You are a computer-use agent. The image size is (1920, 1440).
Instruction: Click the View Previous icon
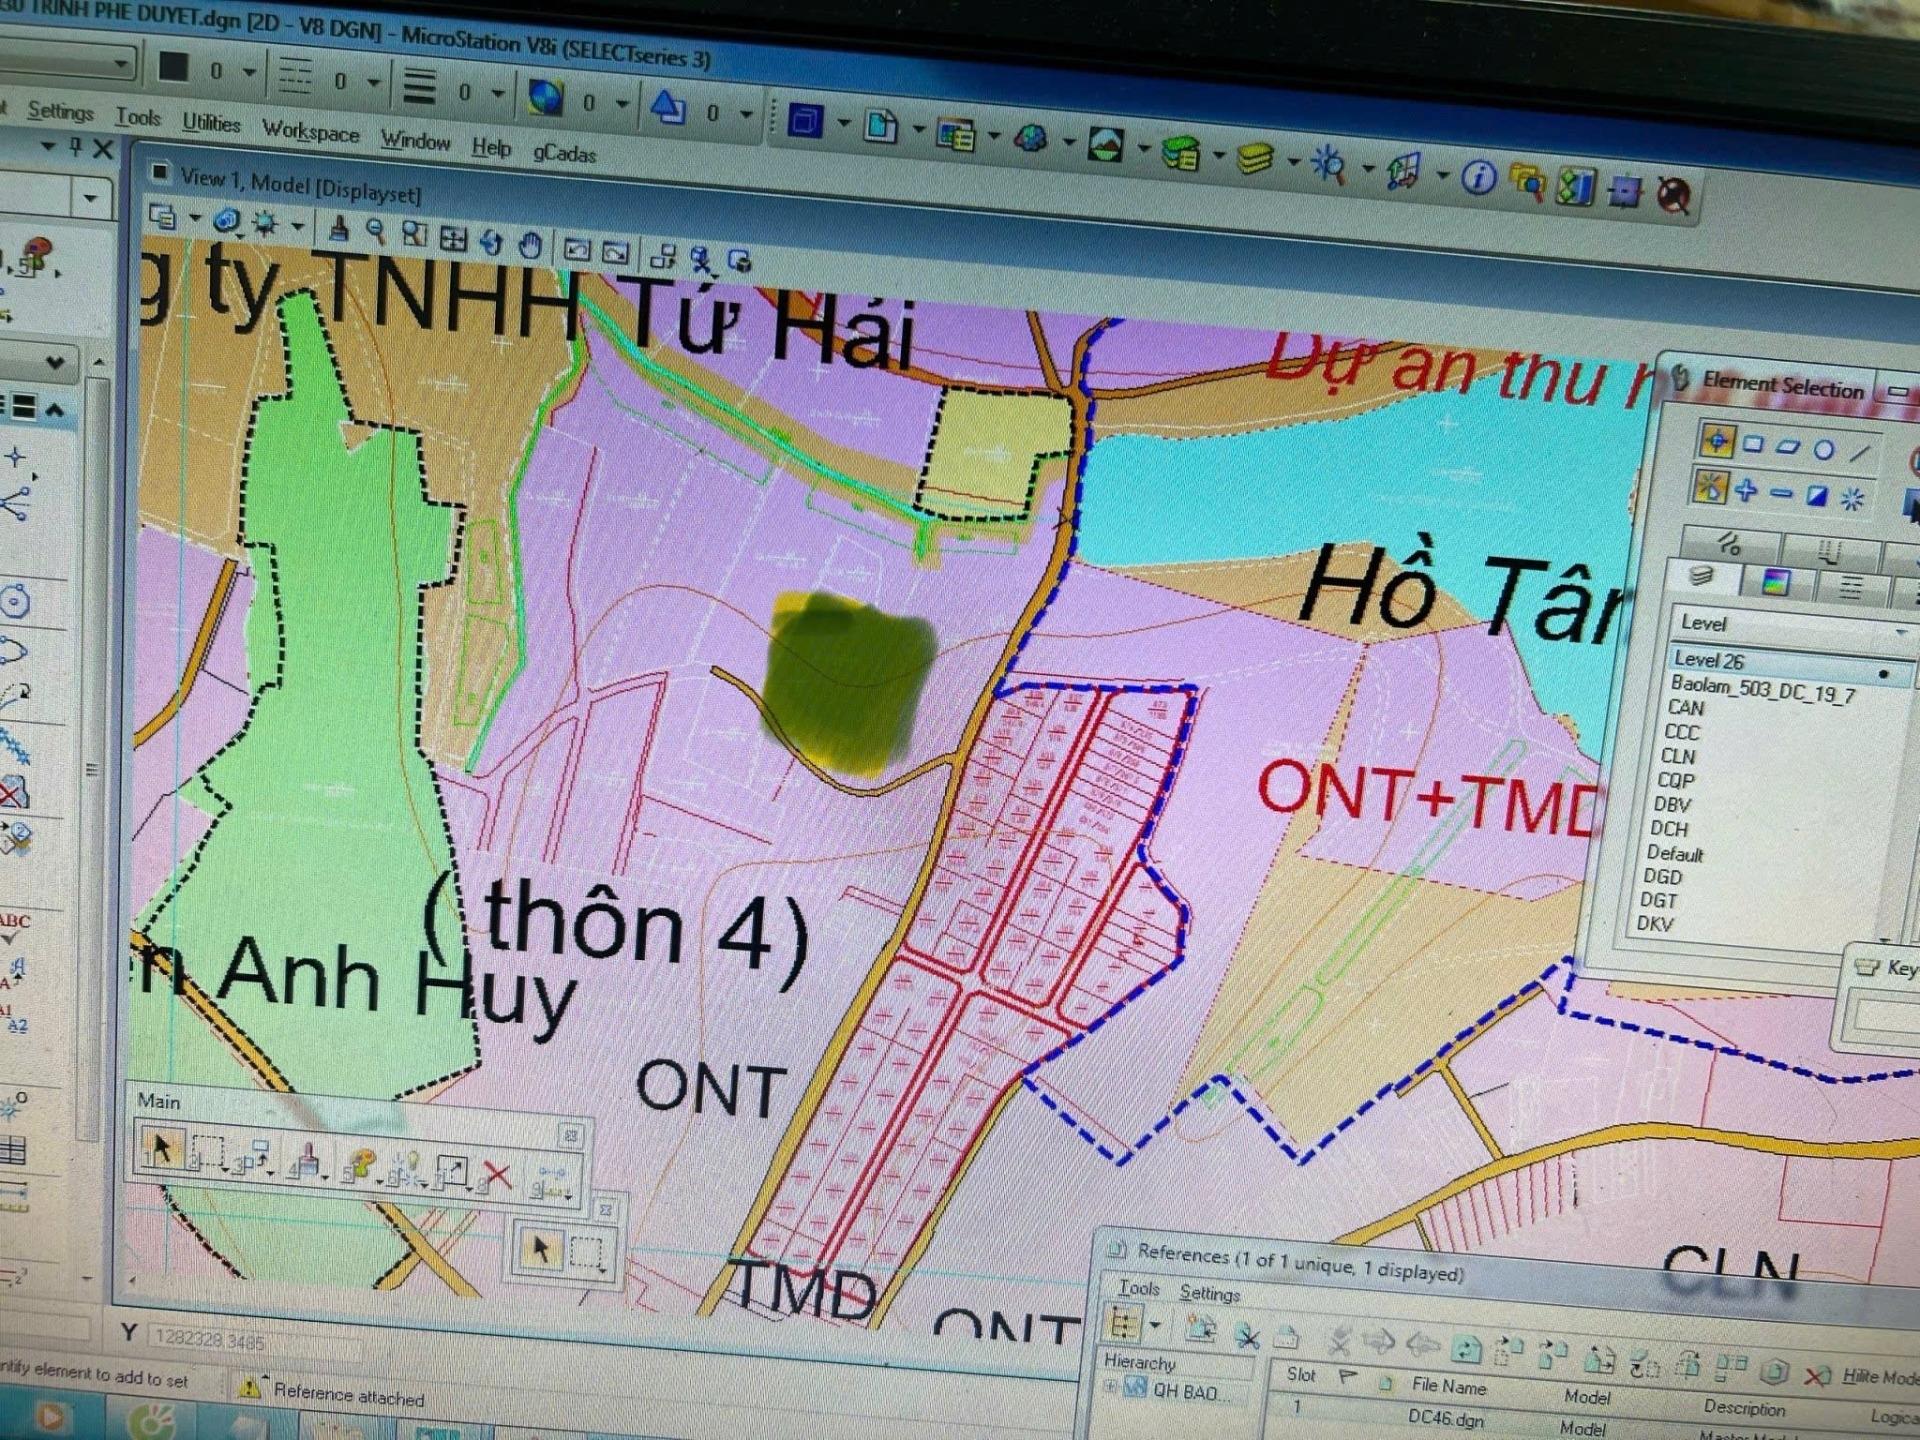(x=577, y=250)
